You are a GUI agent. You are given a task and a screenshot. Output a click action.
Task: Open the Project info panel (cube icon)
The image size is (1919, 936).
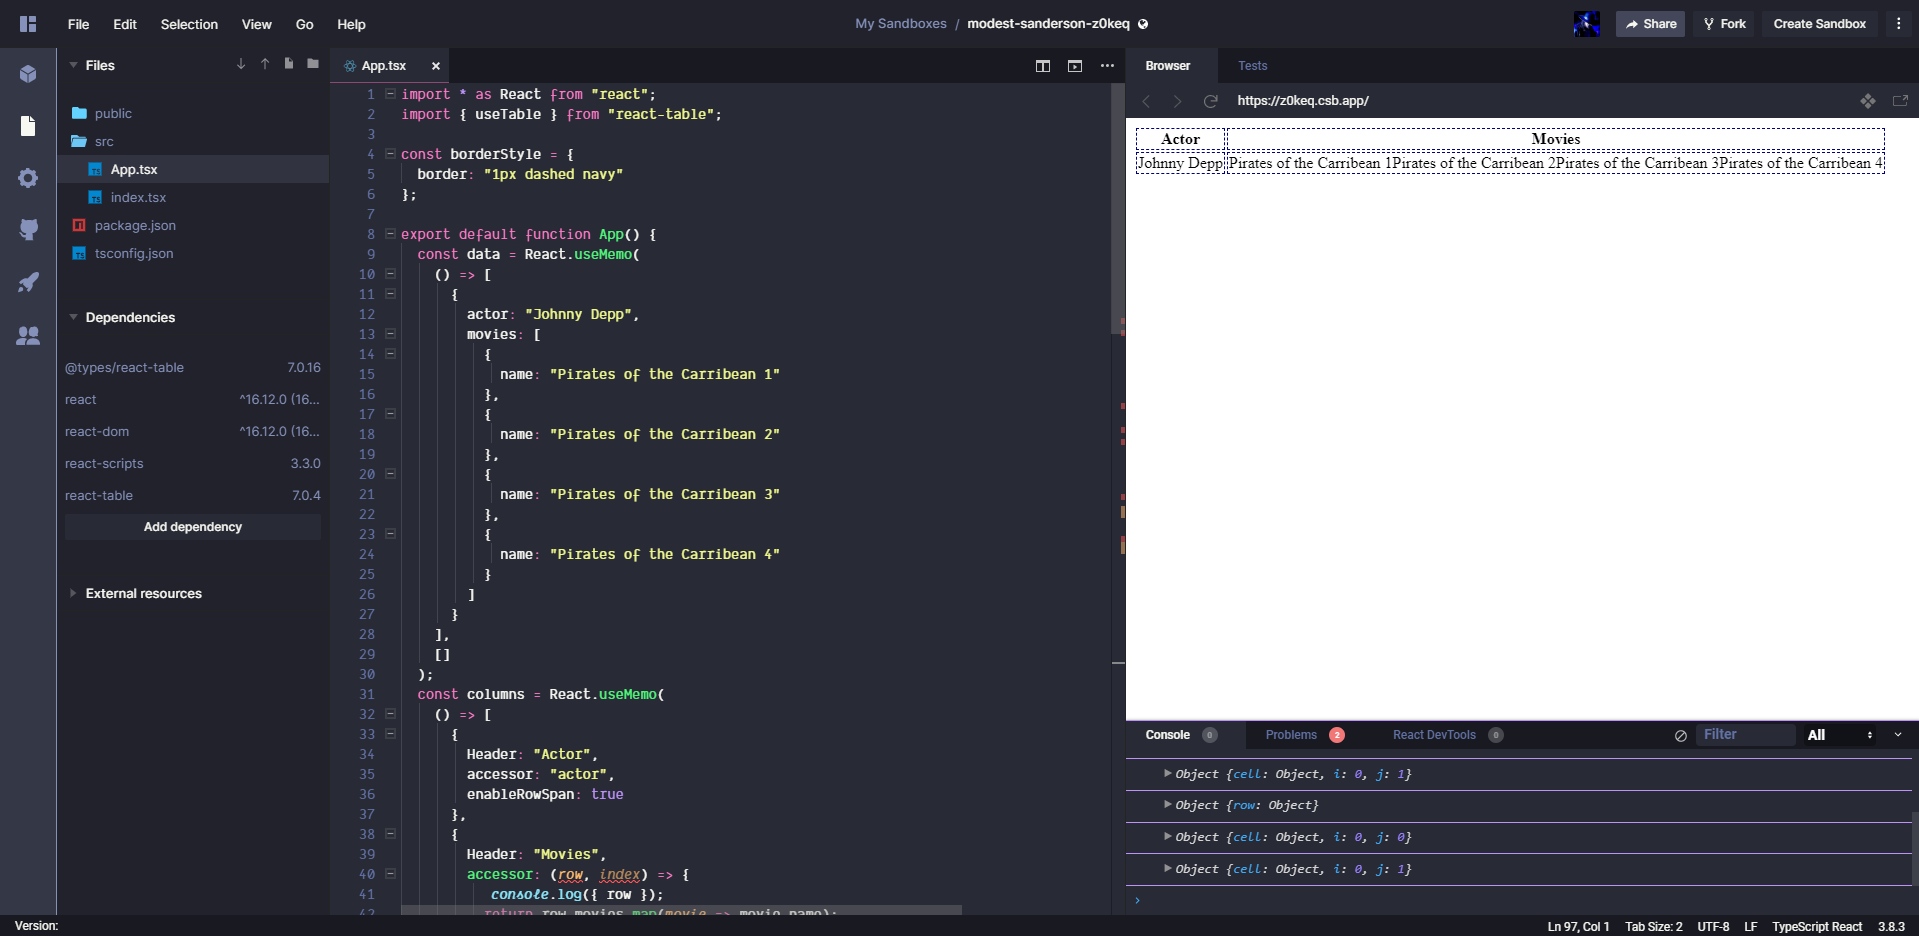pos(28,74)
